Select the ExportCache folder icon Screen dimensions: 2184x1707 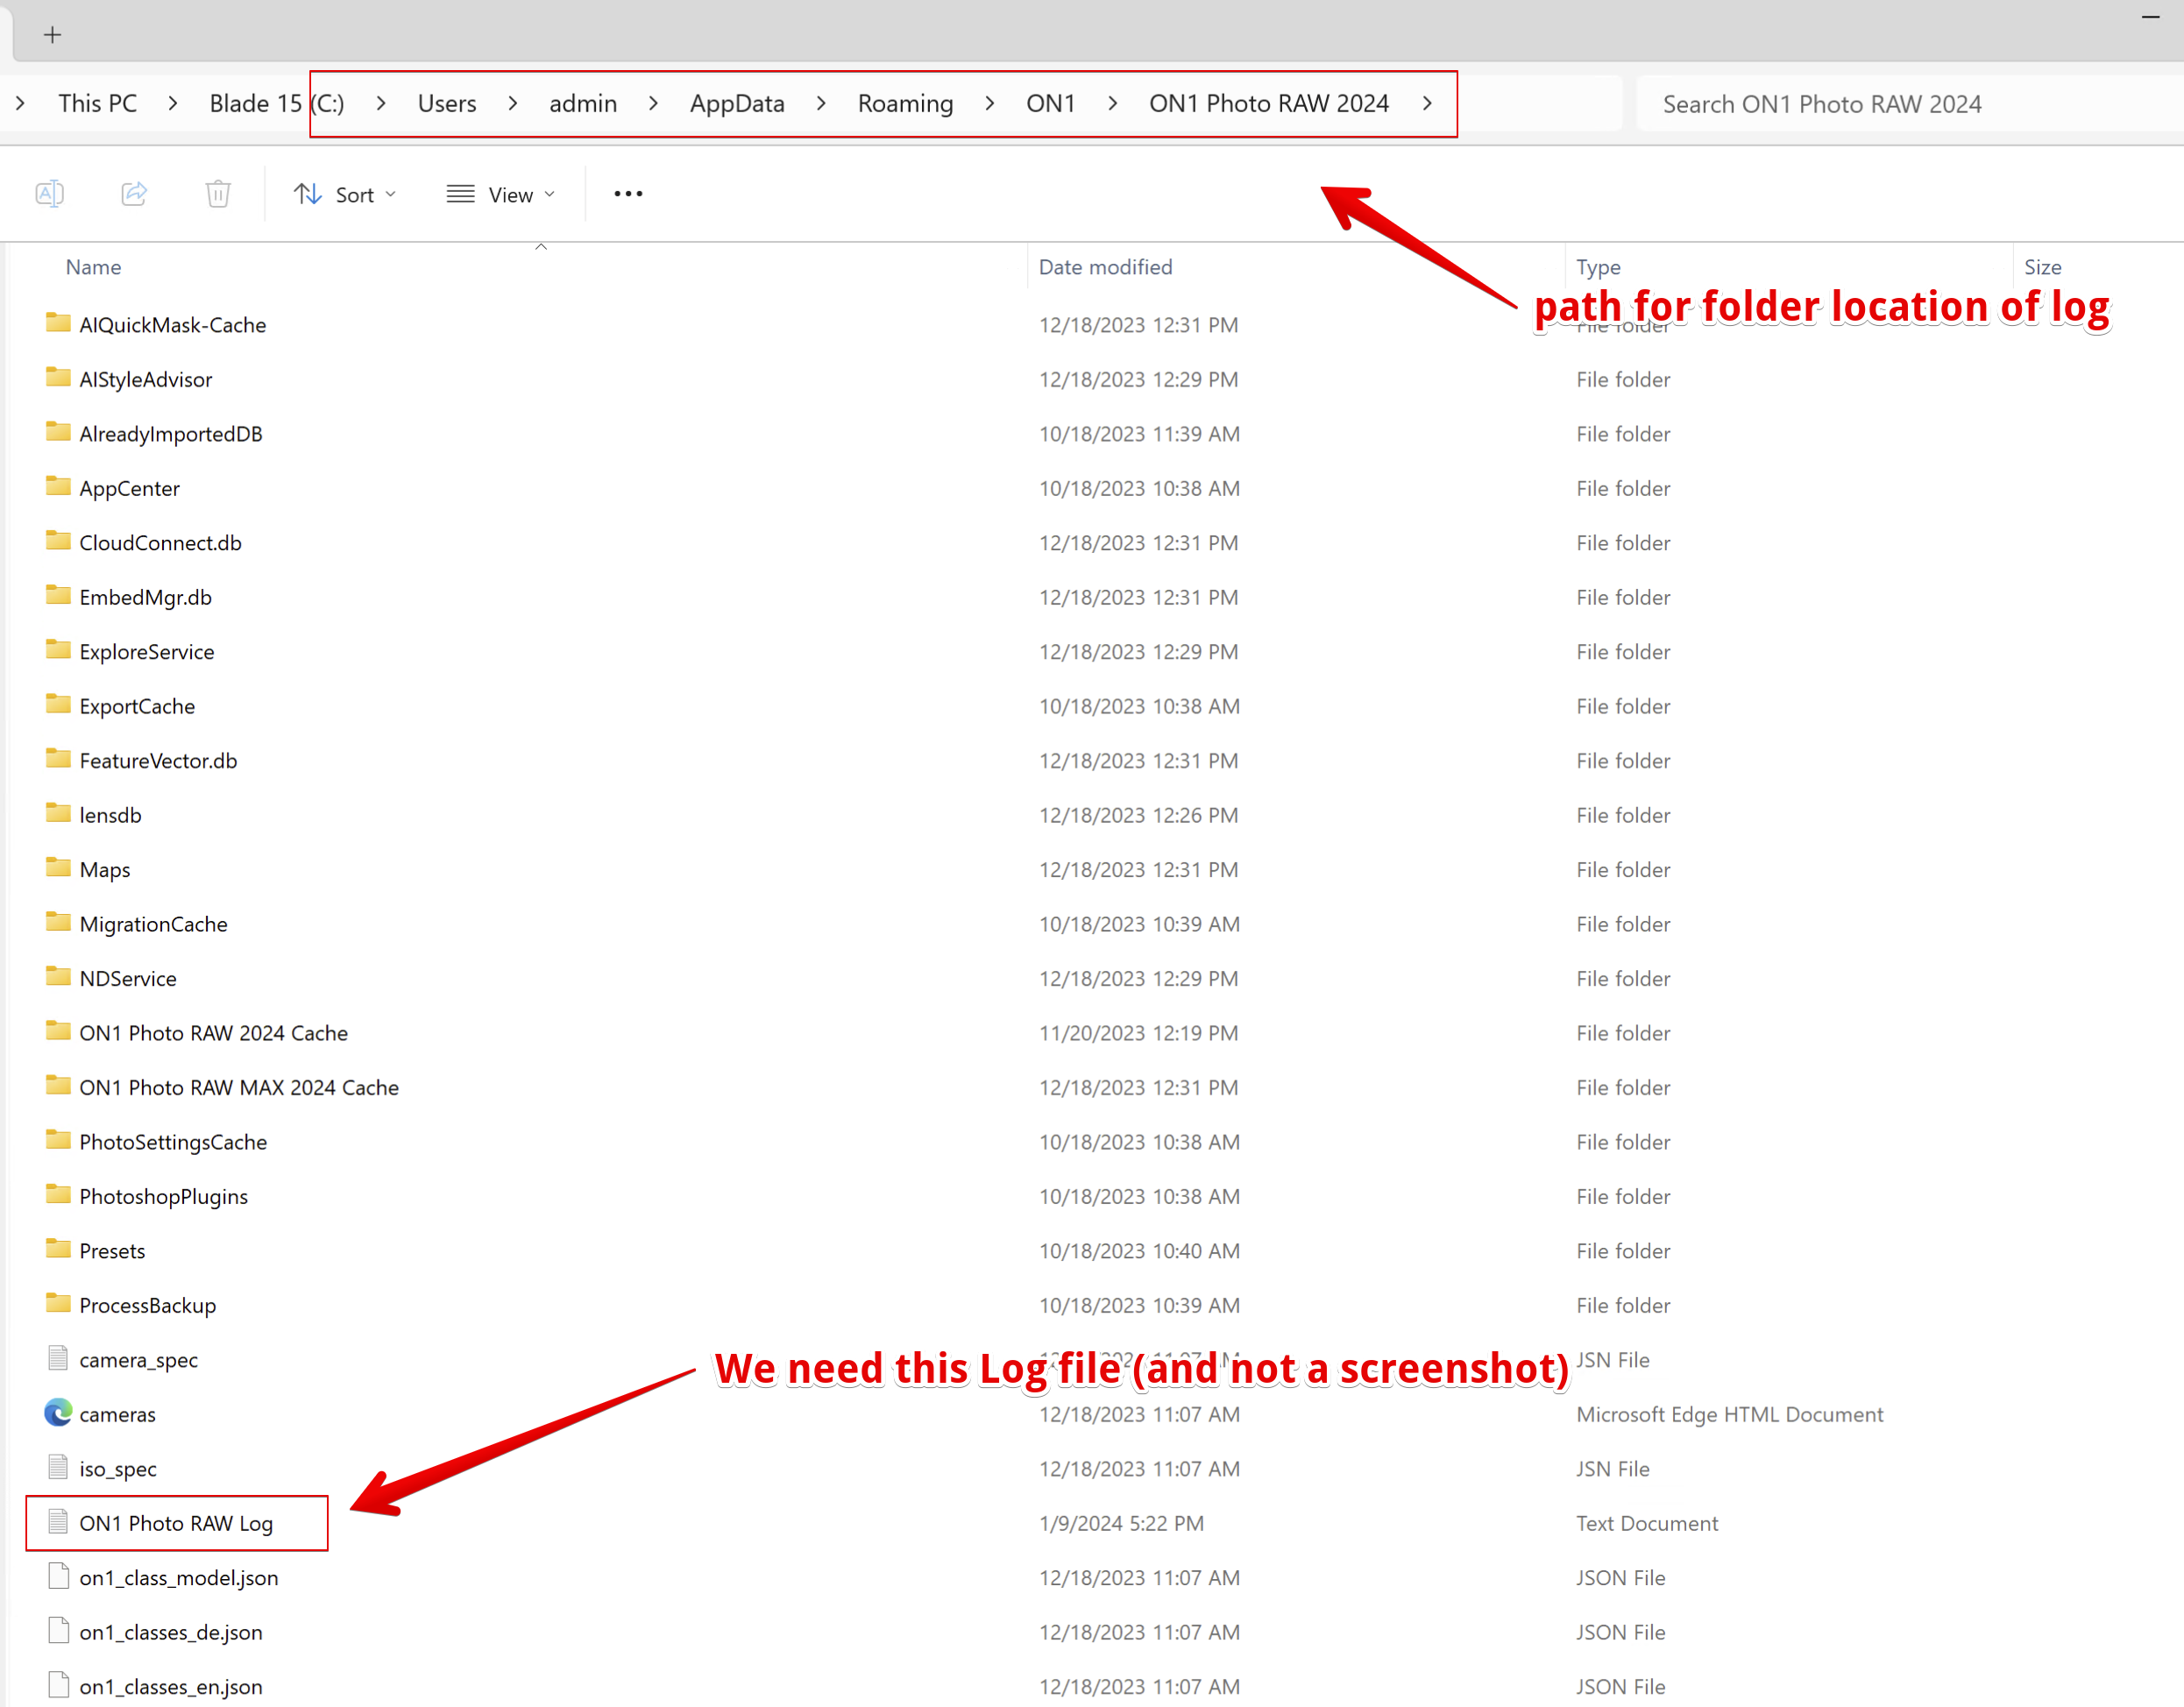coord(58,704)
